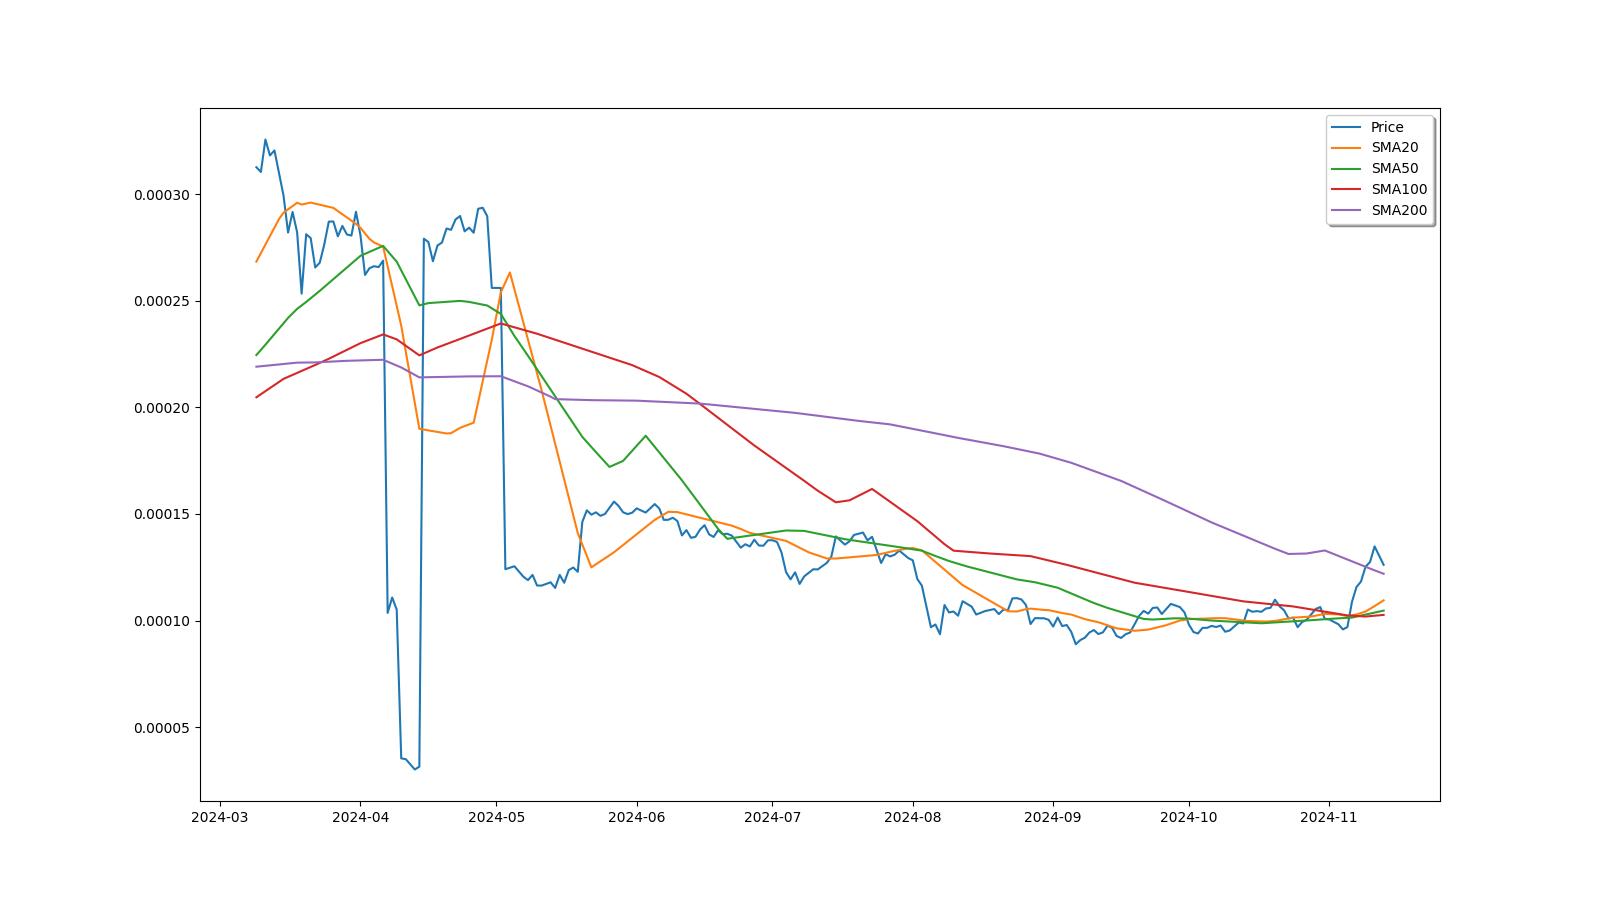Select the Price legend label
The width and height of the screenshot is (1600, 900).
pyautogui.click(x=1387, y=127)
